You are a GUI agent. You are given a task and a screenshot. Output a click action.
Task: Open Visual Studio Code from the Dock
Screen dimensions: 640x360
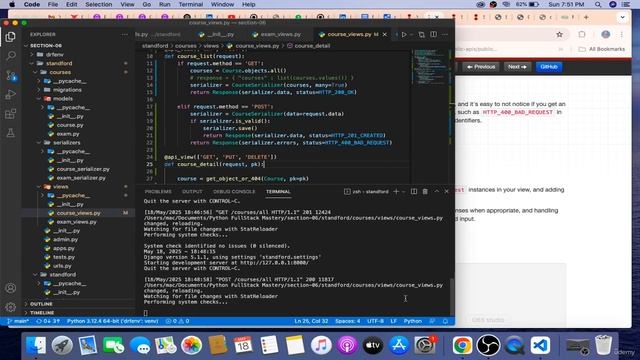pos(540,345)
